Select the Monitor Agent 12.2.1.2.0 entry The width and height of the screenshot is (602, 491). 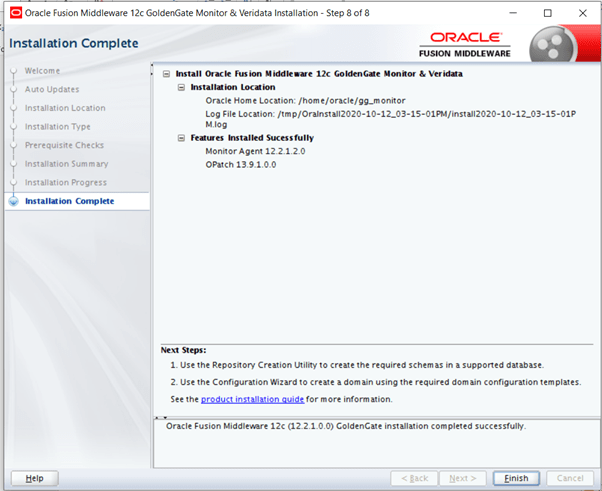[x=255, y=151]
